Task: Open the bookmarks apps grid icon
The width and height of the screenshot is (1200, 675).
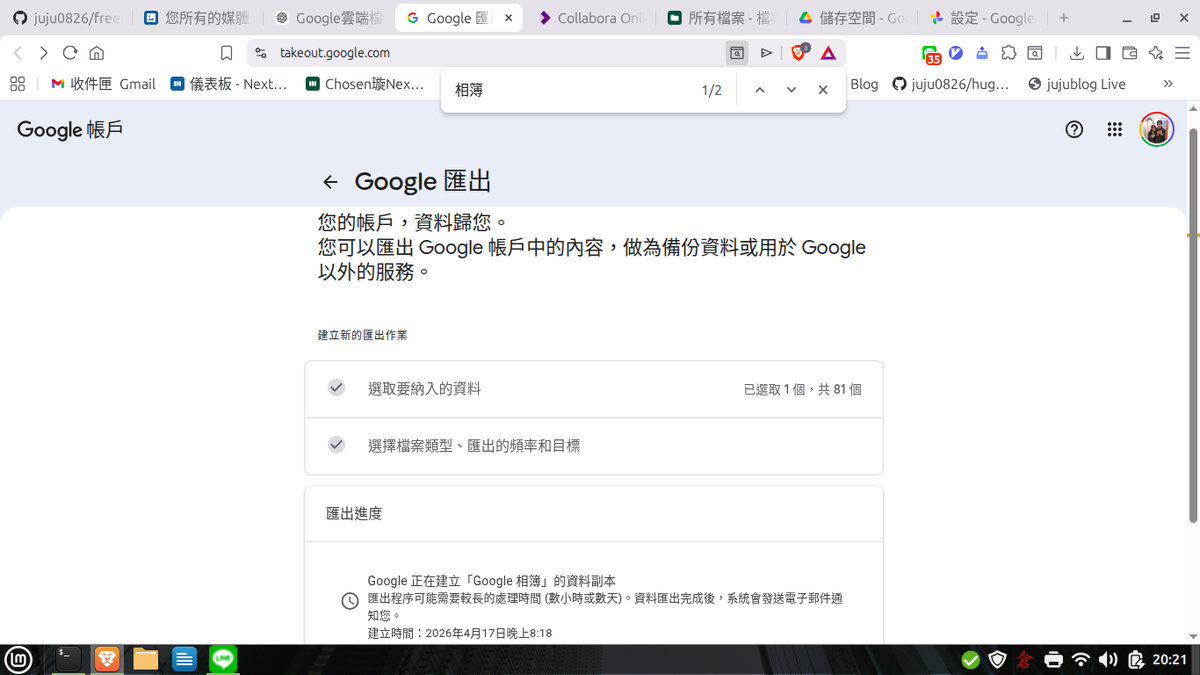Action: 17,84
